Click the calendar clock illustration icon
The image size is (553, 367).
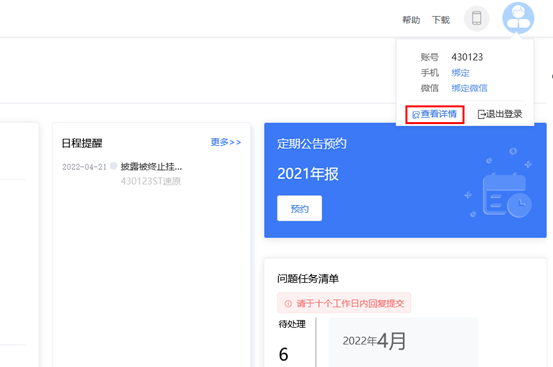point(506,196)
